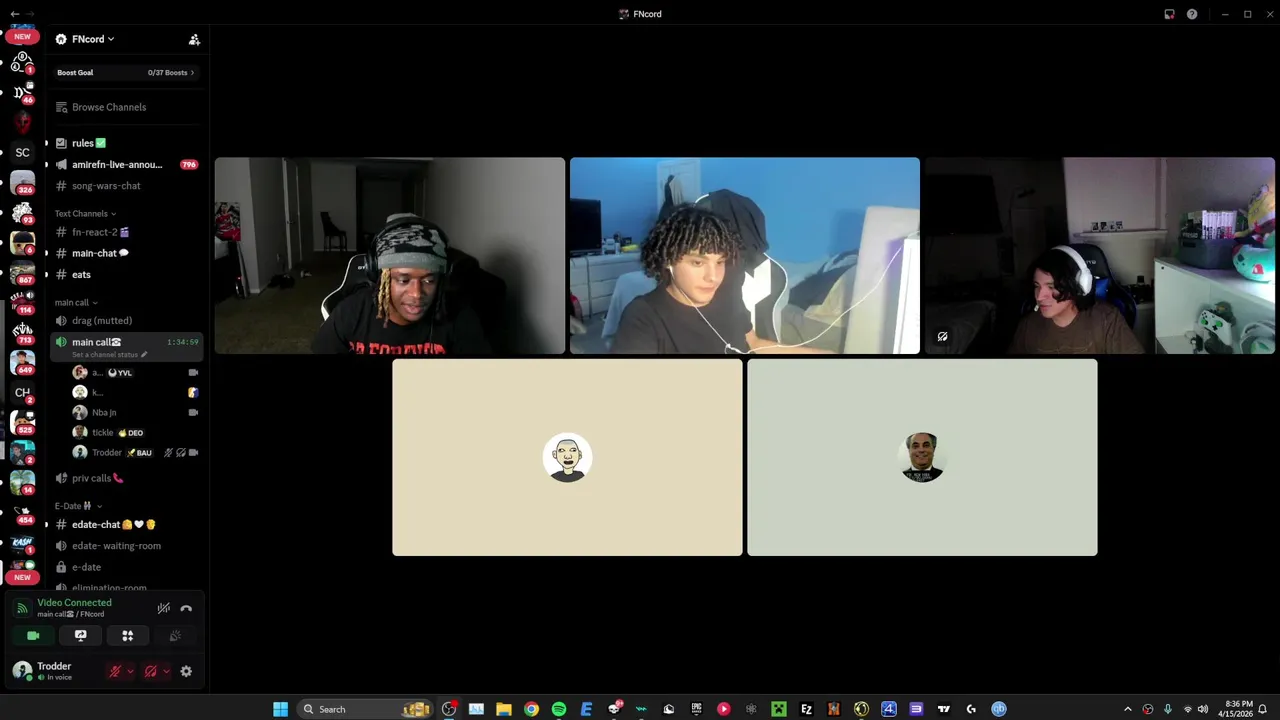Open Trodder user profile panel
Image resolution: width=1280 pixels, height=720 pixels.
(x=55, y=671)
